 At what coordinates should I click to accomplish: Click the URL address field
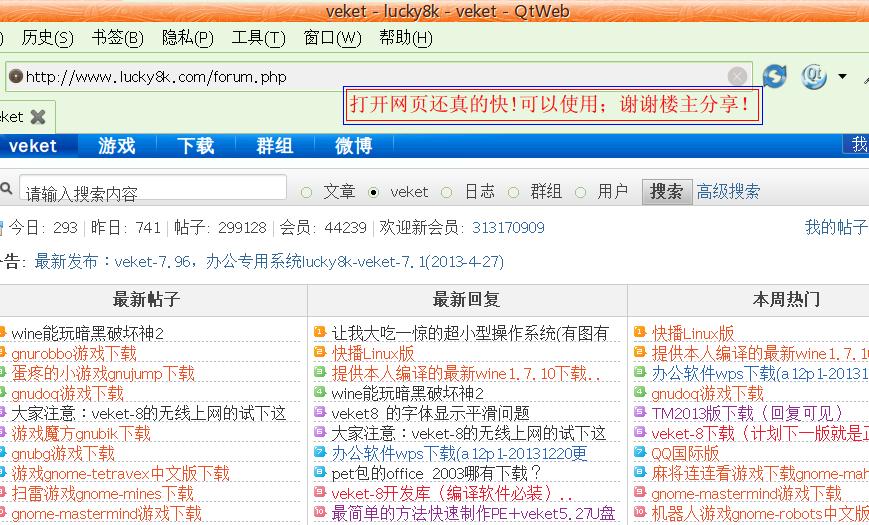(379, 77)
